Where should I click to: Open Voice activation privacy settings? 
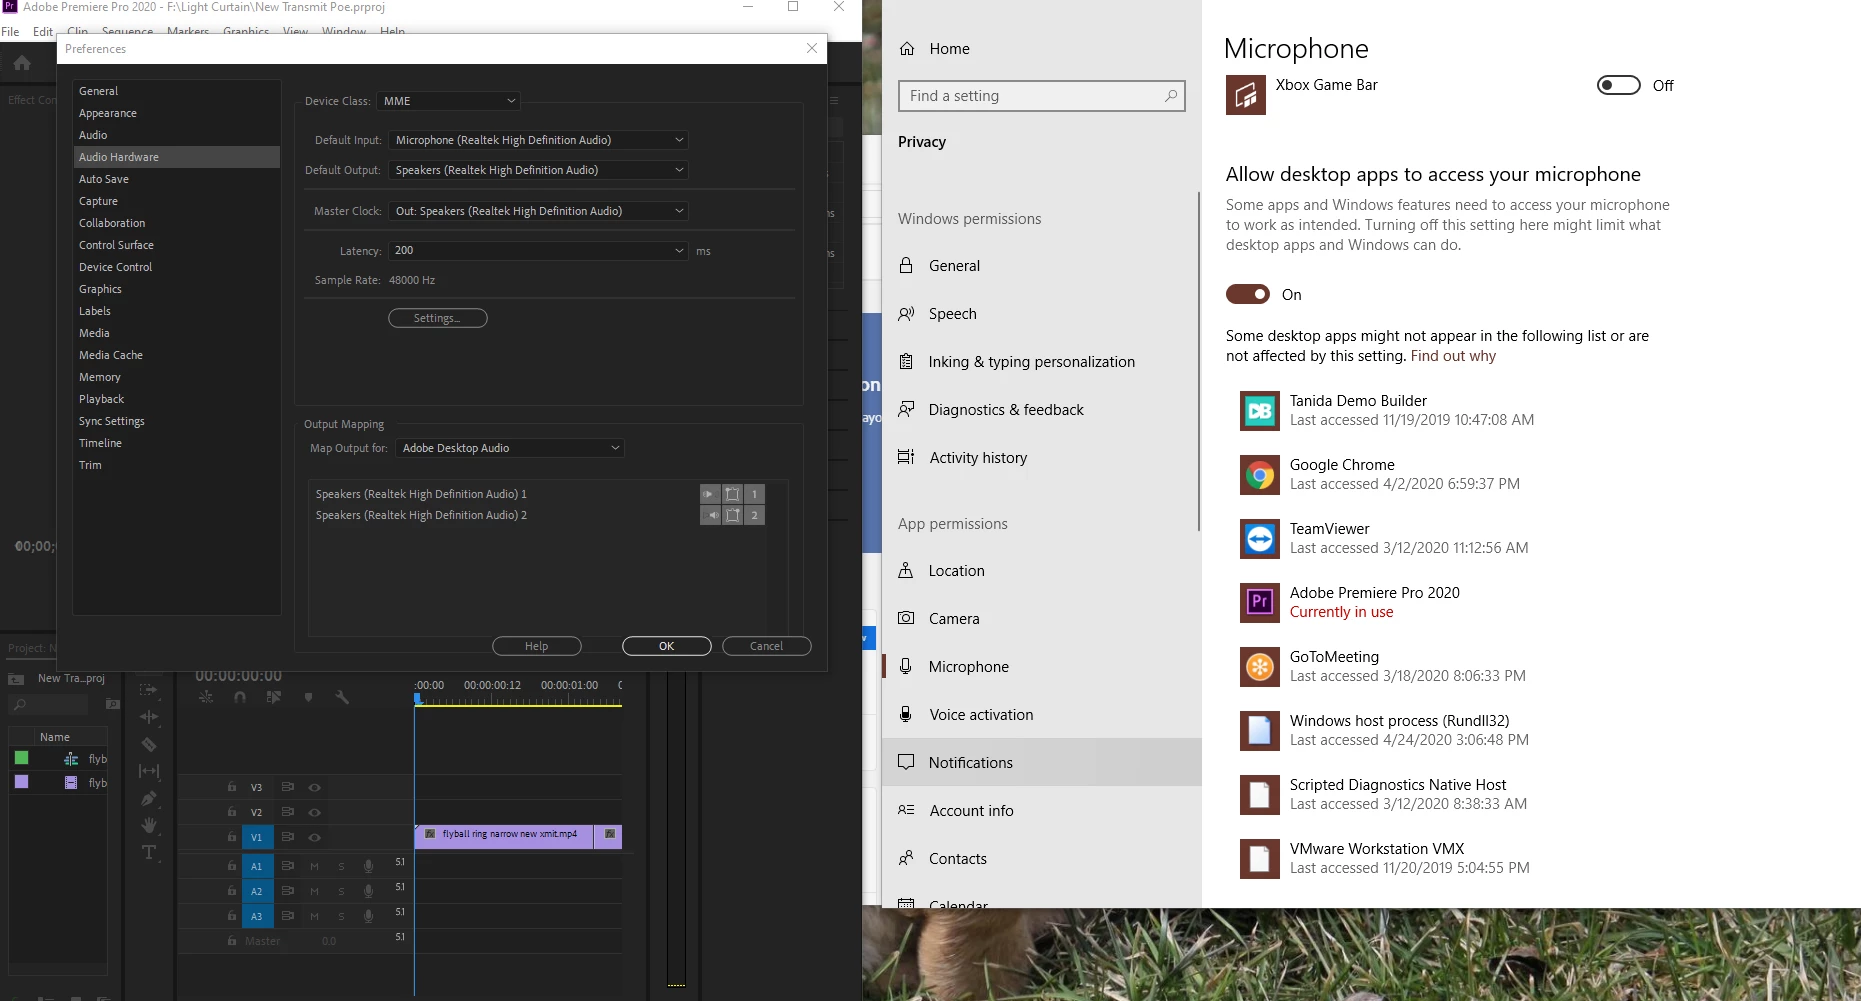click(x=1042, y=715)
